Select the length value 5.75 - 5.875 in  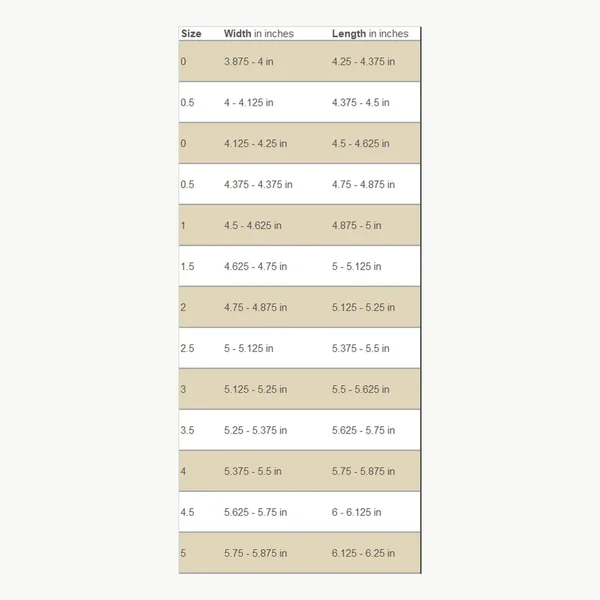[363, 471]
